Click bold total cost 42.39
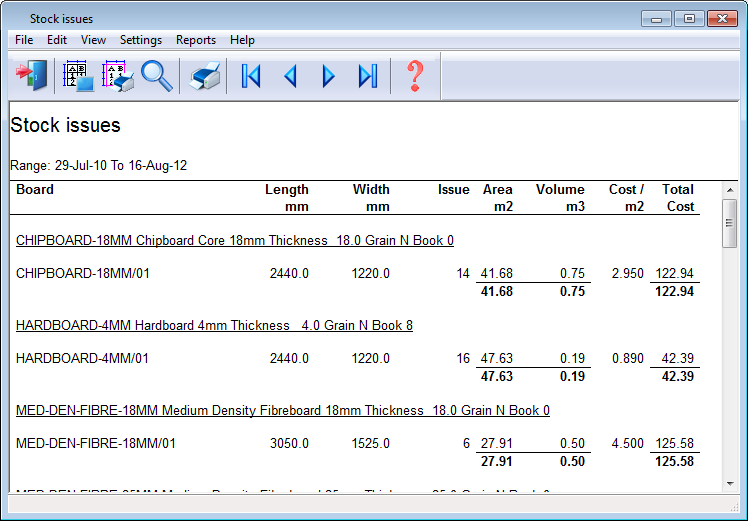Viewport: 748px width, 521px height. point(678,376)
